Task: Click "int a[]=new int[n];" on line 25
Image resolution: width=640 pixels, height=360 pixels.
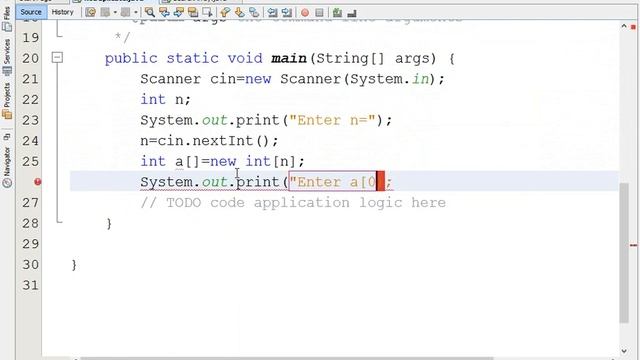Action: tap(222, 162)
